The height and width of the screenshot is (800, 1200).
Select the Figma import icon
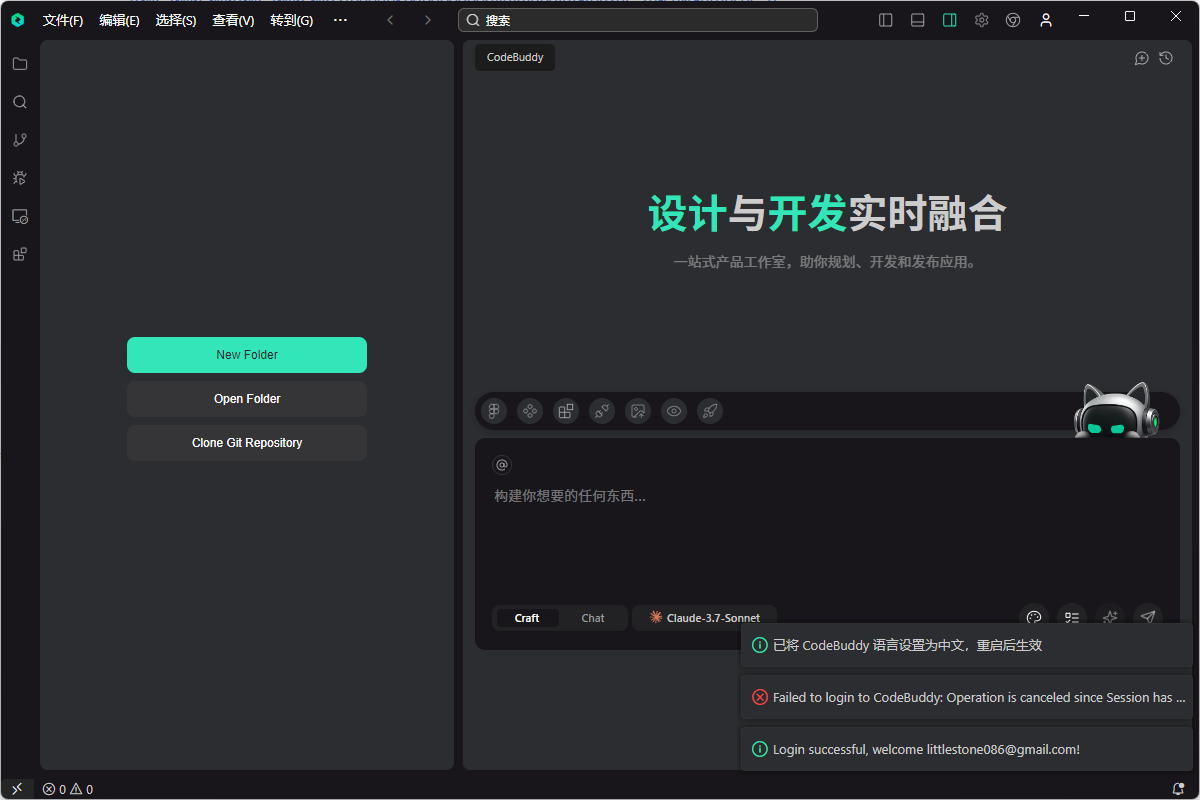(493, 410)
